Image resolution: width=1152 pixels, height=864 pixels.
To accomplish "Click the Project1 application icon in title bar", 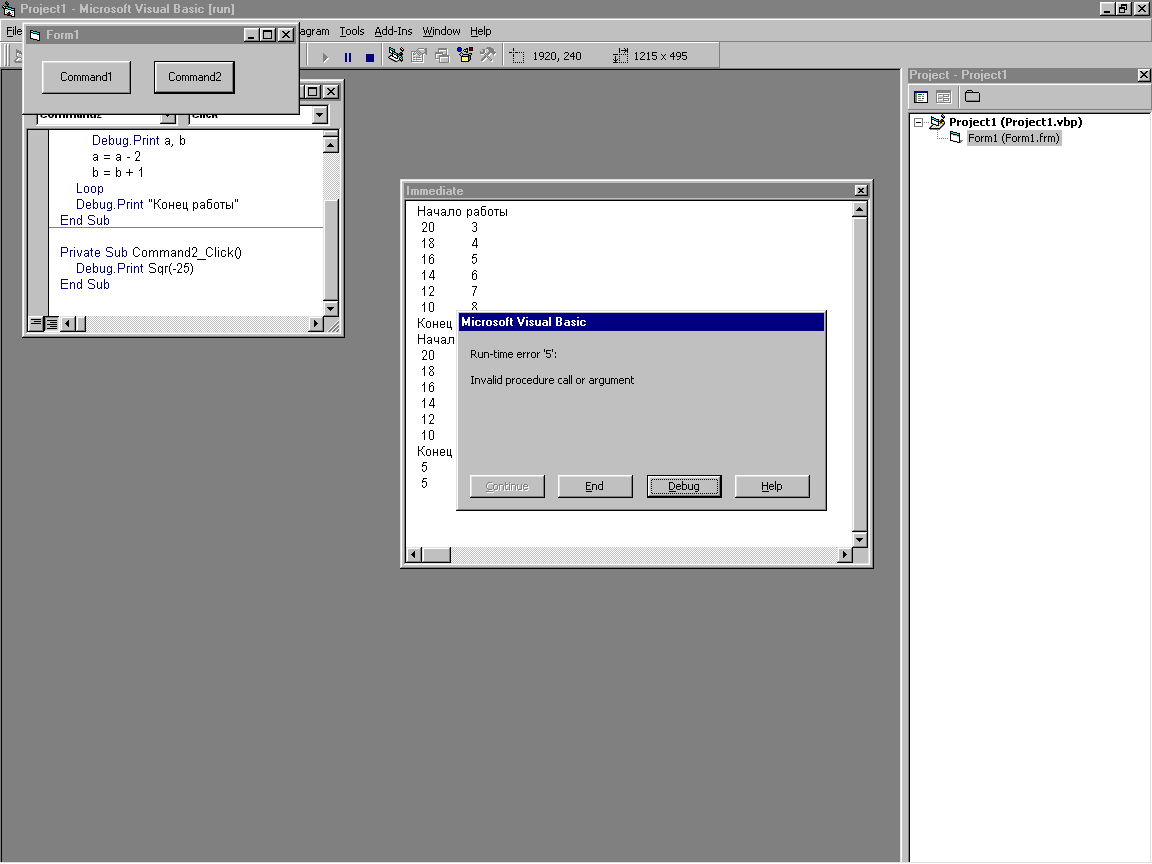I will click(x=9, y=9).
